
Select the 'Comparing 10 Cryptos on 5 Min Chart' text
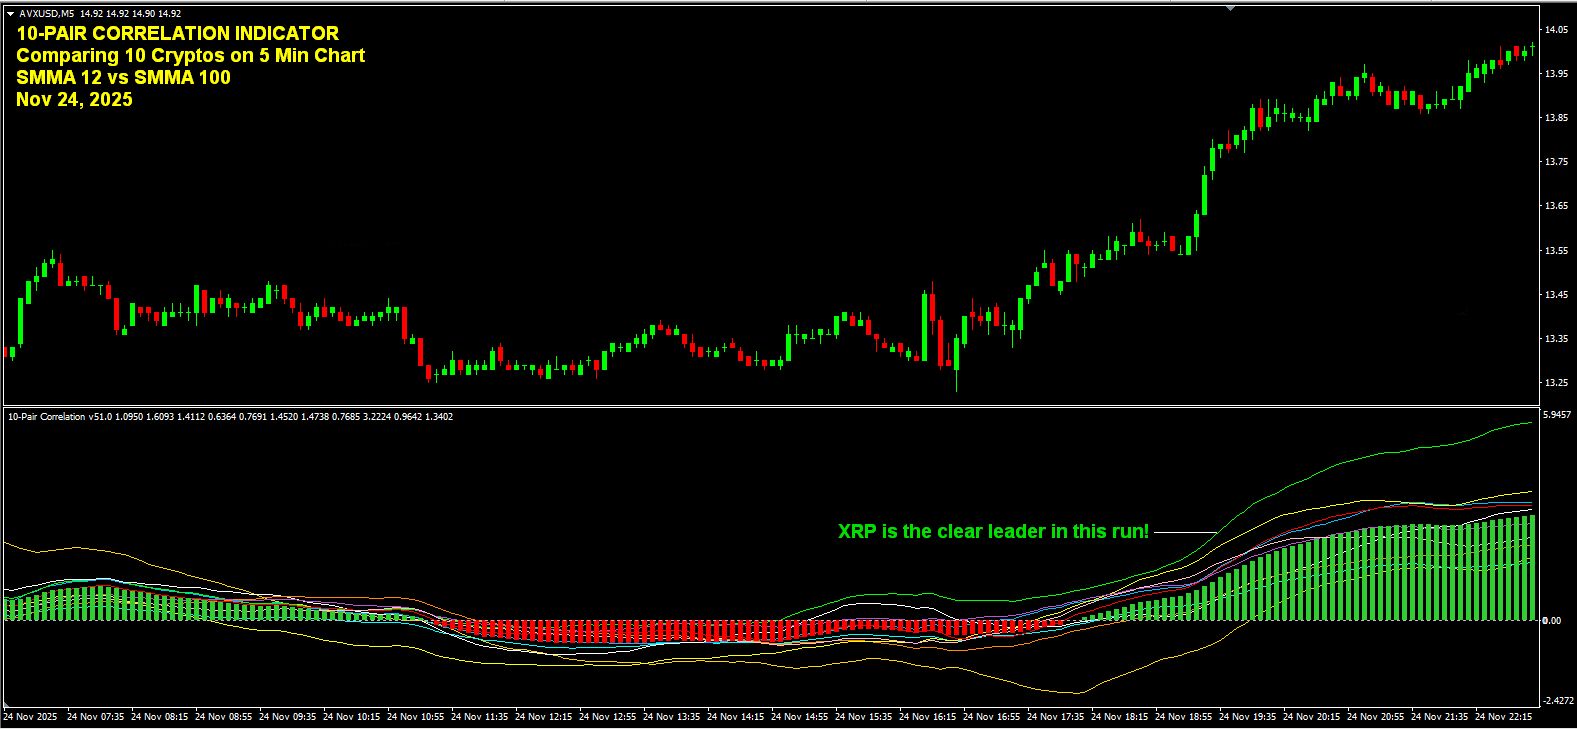click(190, 56)
